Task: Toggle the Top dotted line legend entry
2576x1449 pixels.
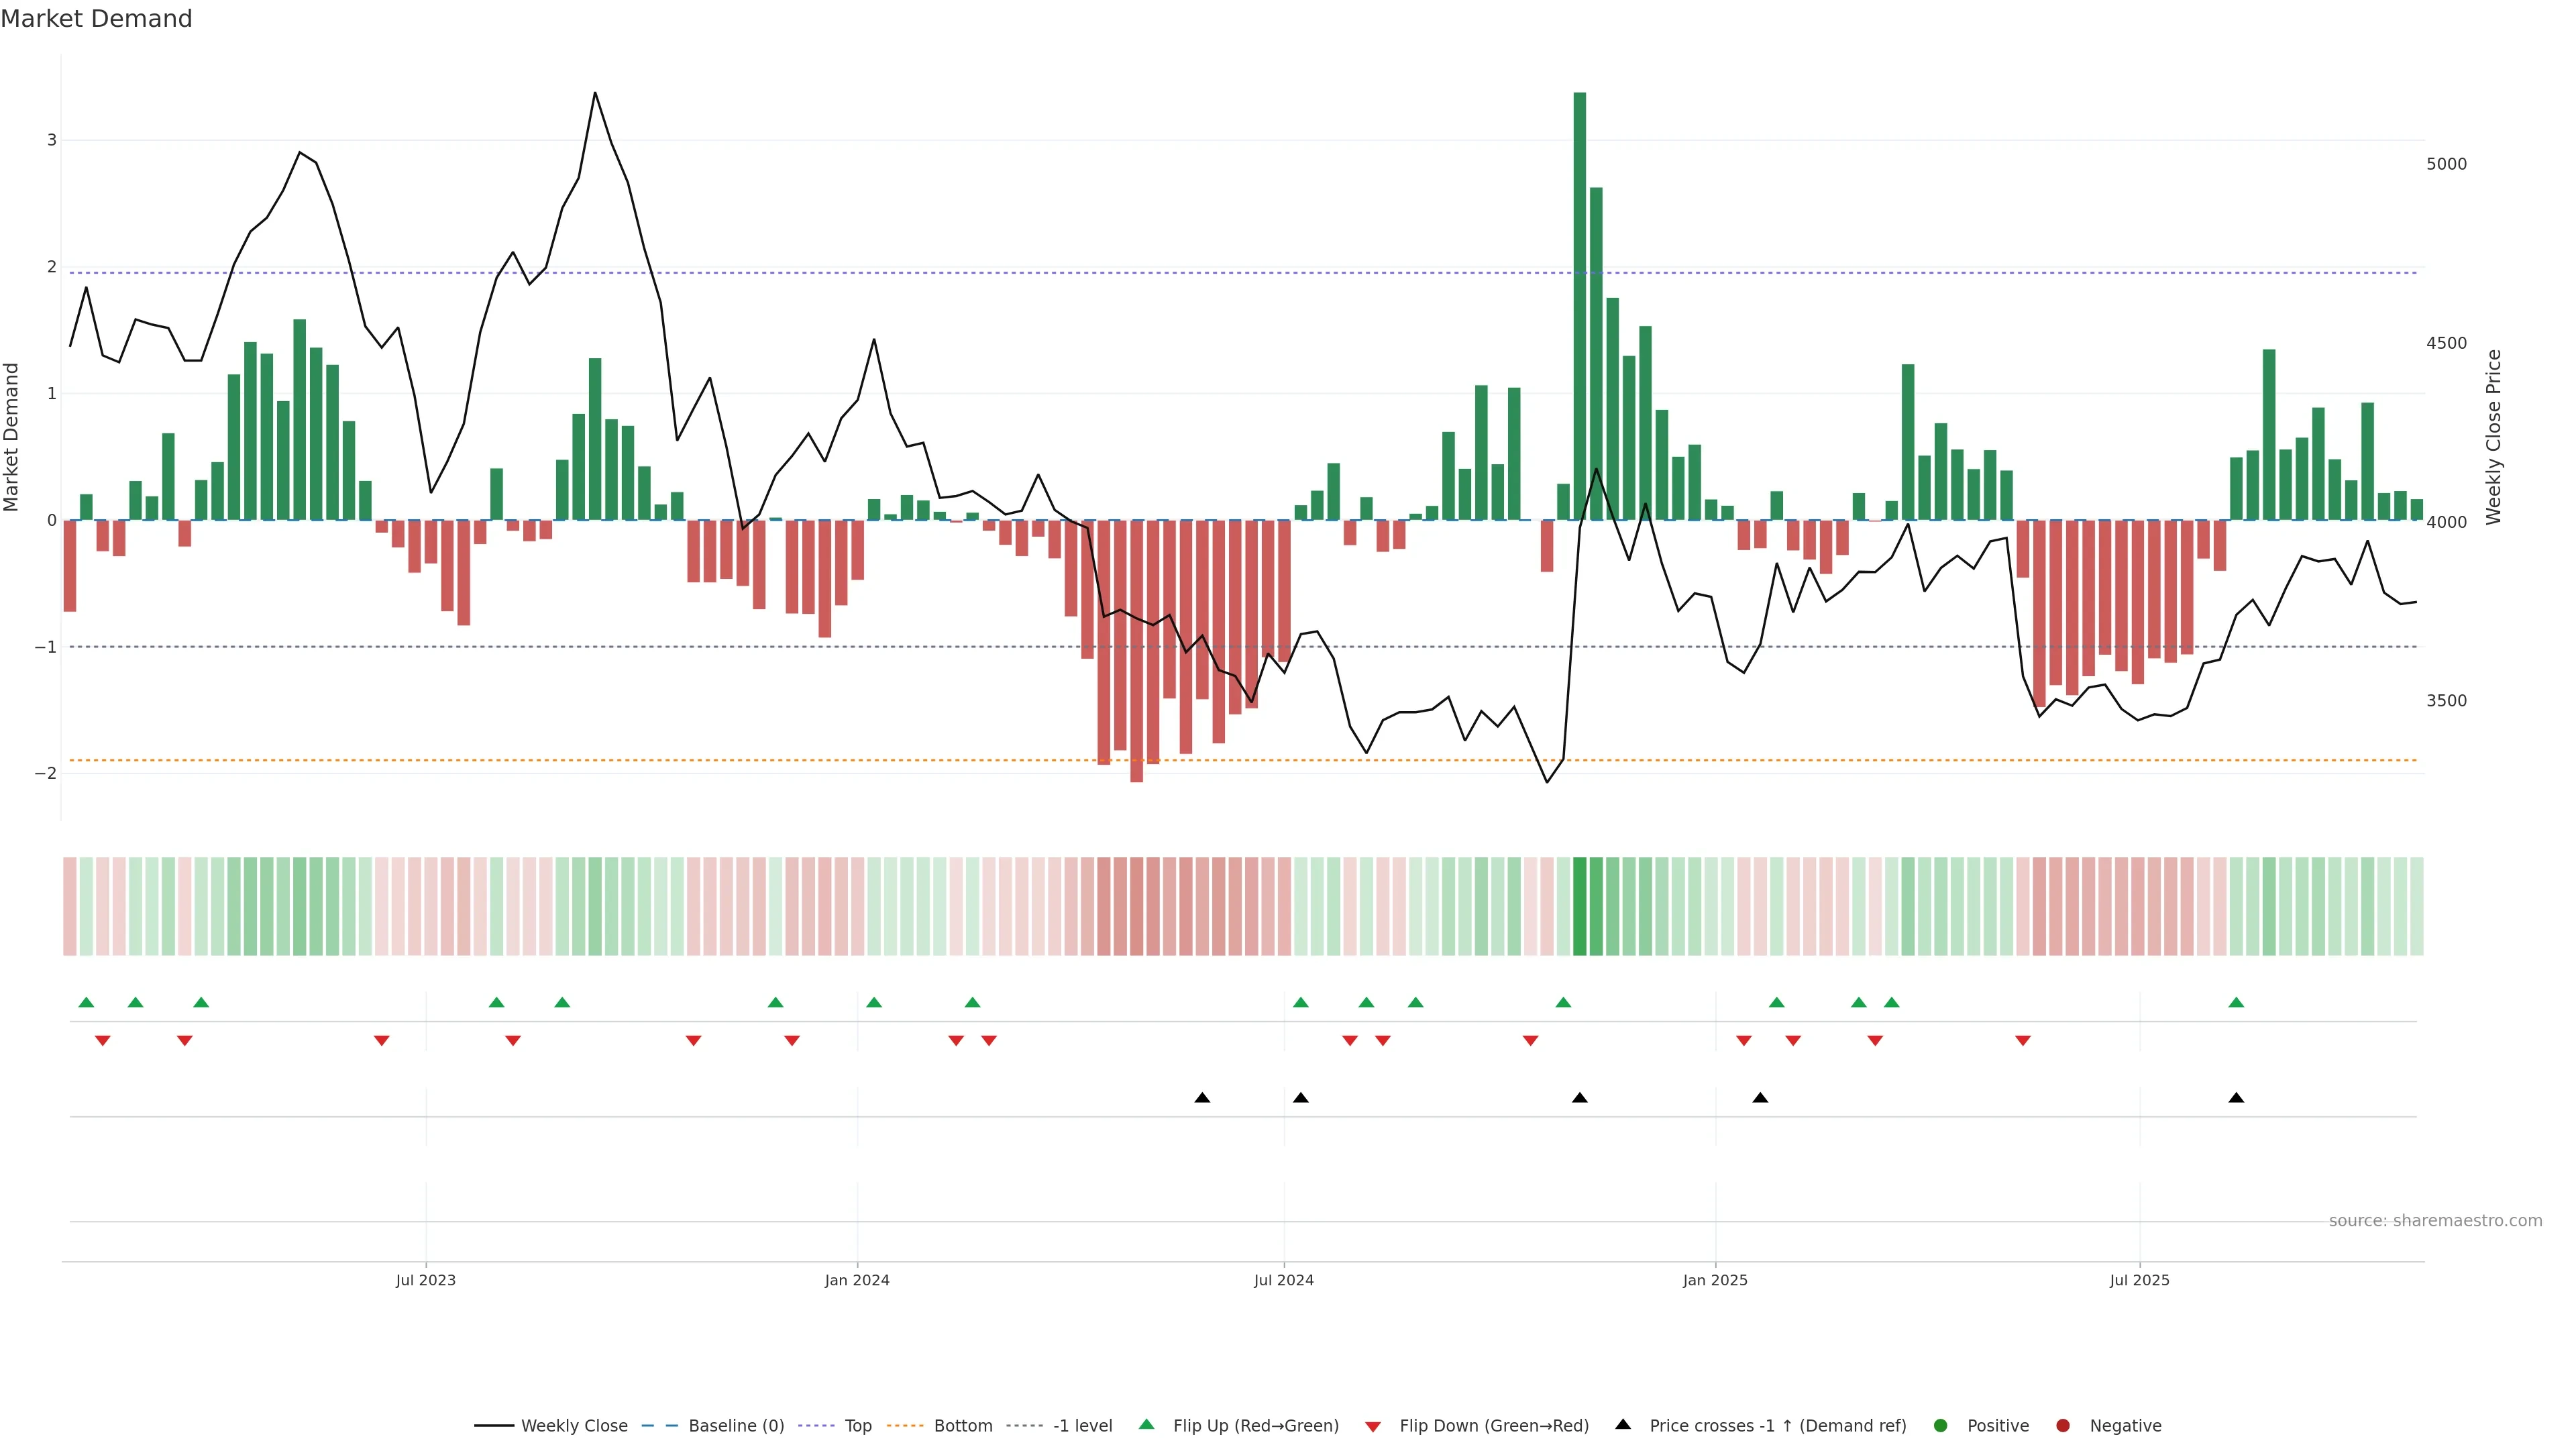Action: point(857,1425)
